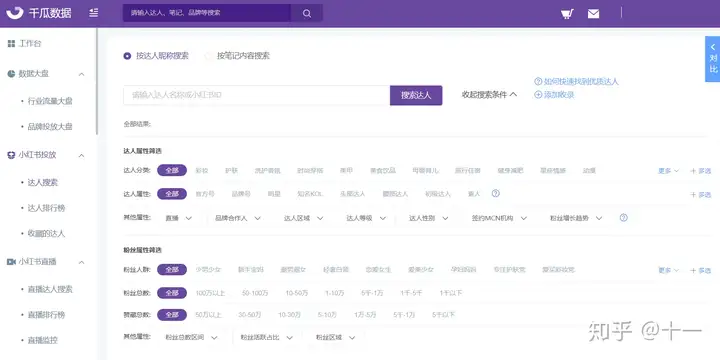
Task: Click the 工作台 grid icon
Action: (11, 44)
